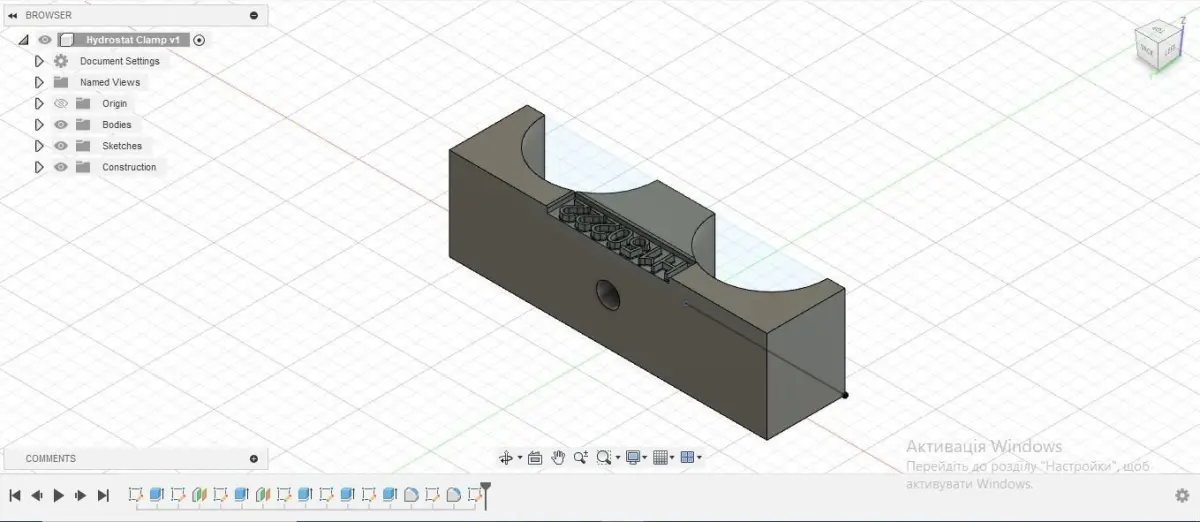Select the first green construction plane feature in timeline
Image resolution: width=1200 pixels, height=522 pixels.
tap(199, 494)
